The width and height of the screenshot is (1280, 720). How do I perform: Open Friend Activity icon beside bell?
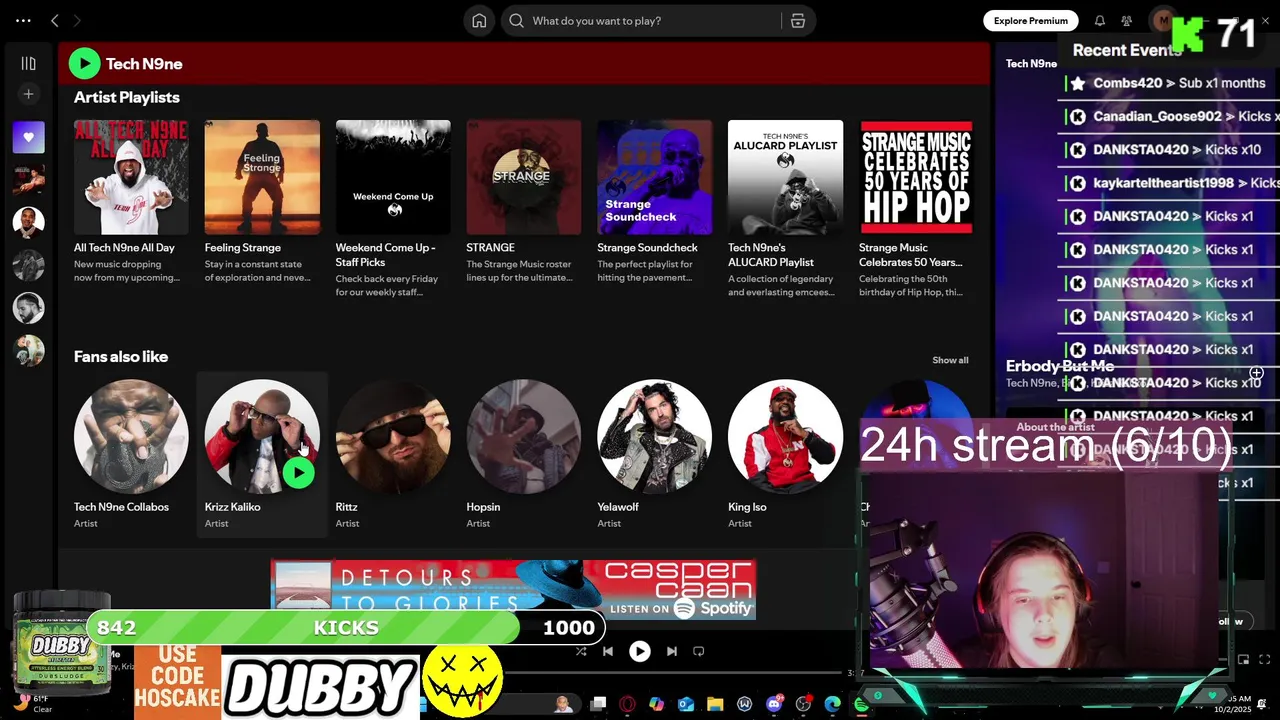click(x=1126, y=20)
